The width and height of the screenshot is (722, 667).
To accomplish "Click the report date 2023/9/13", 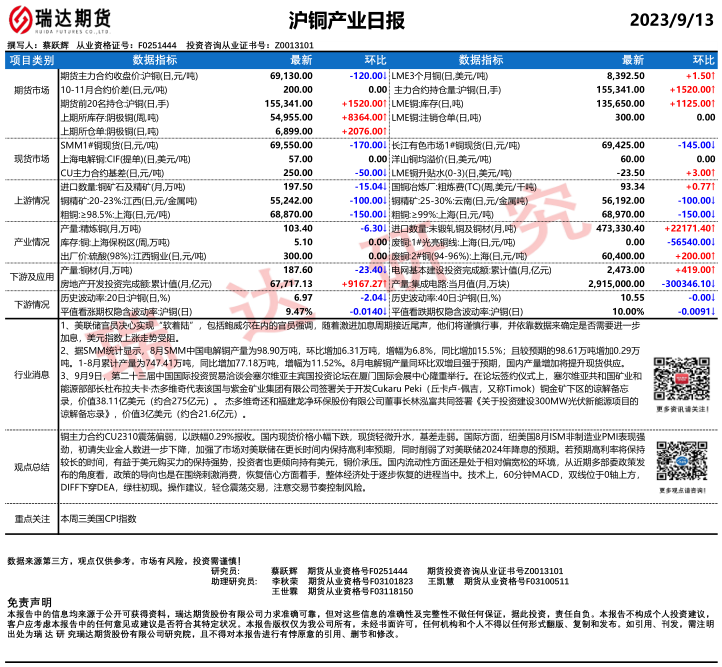I will (x=672, y=20).
